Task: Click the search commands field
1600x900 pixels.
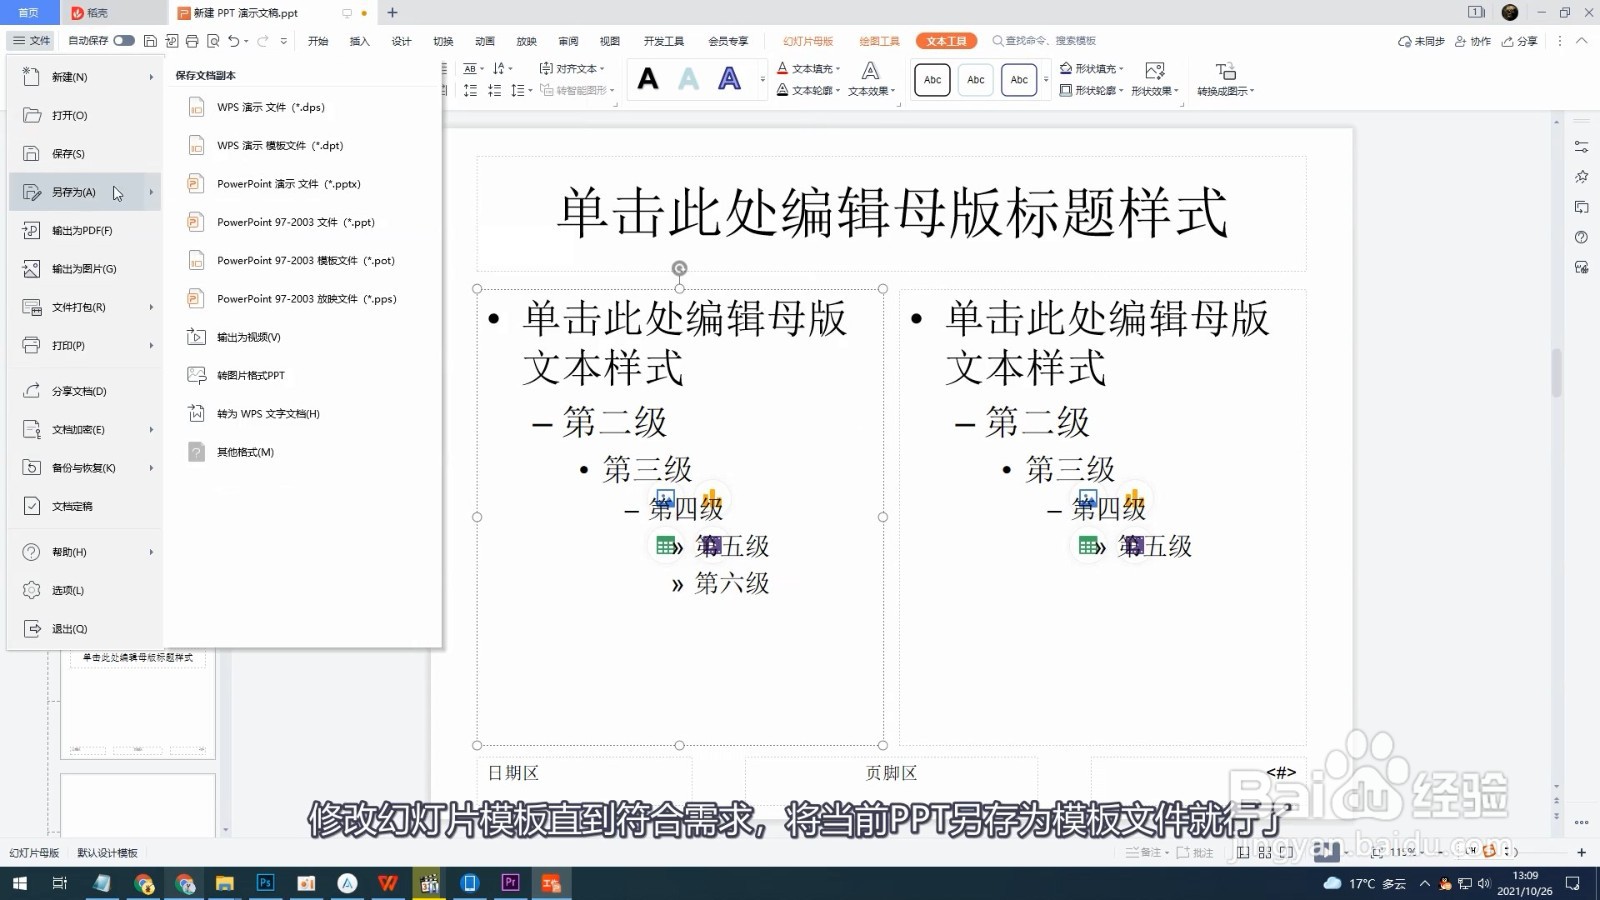Action: pos(1045,41)
